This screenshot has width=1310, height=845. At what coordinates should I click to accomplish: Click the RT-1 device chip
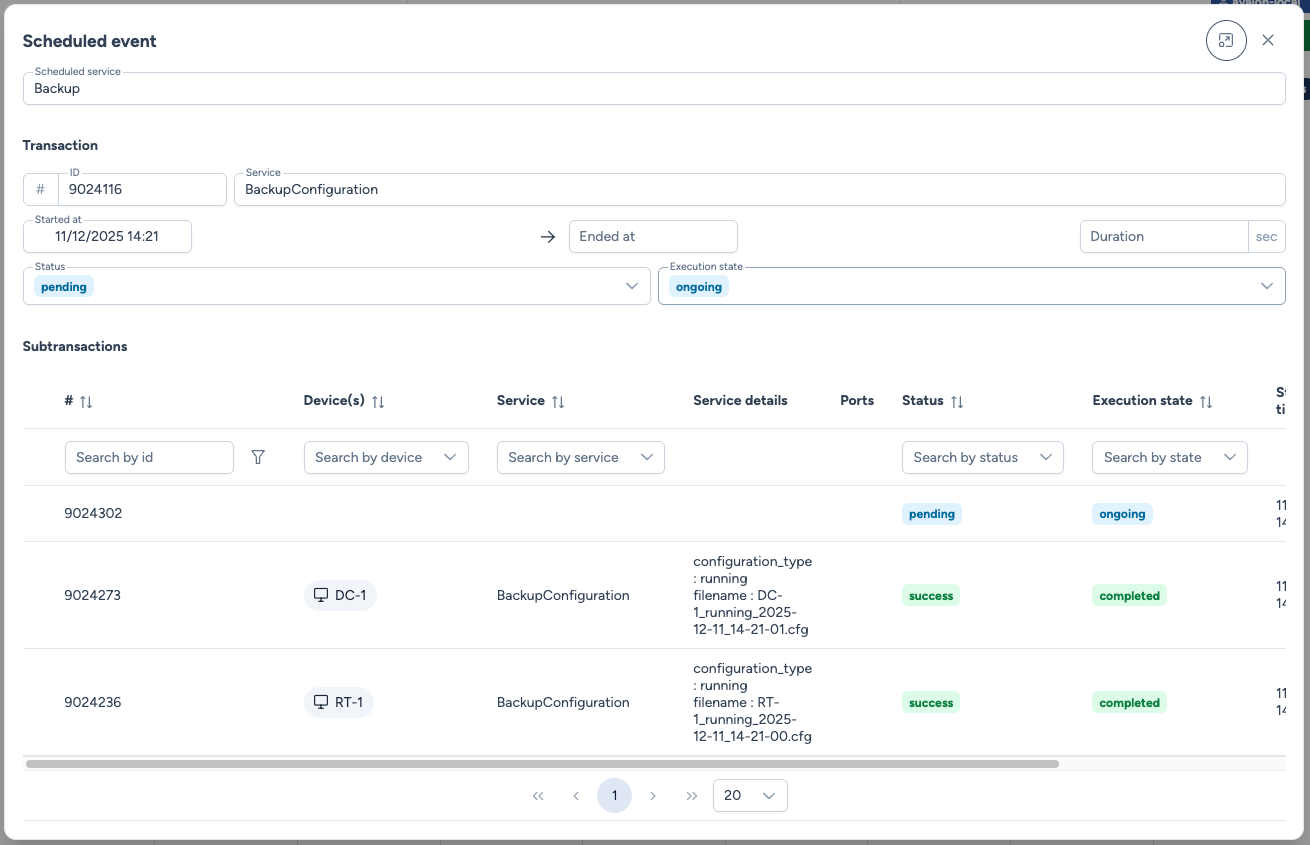pyautogui.click(x=339, y=703)
